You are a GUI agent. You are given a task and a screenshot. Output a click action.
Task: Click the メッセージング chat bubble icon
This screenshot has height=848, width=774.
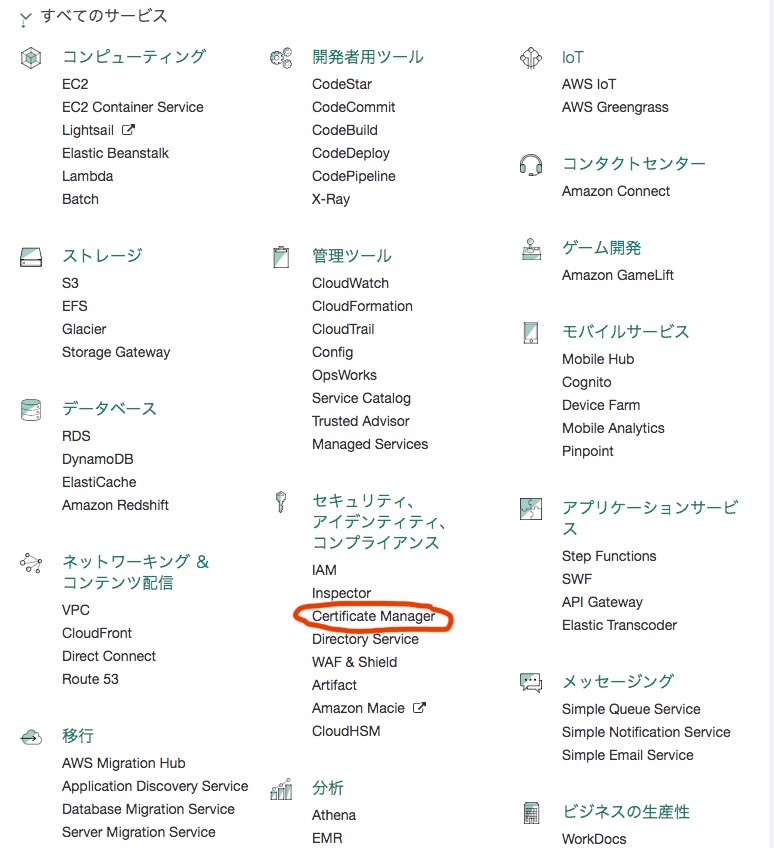click(531, 682)
